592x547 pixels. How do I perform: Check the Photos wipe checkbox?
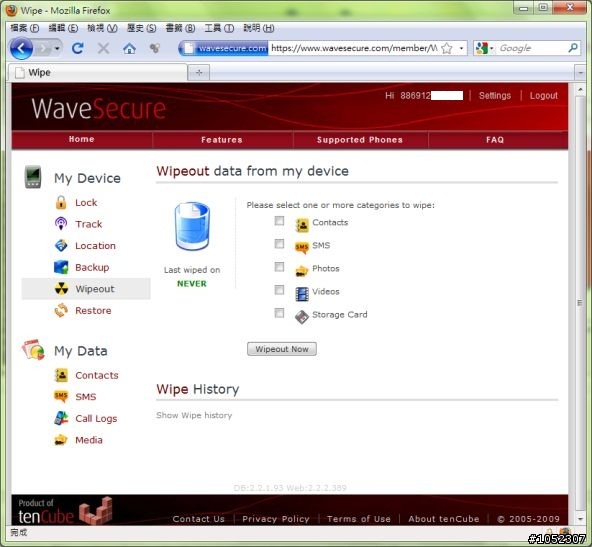279,267
